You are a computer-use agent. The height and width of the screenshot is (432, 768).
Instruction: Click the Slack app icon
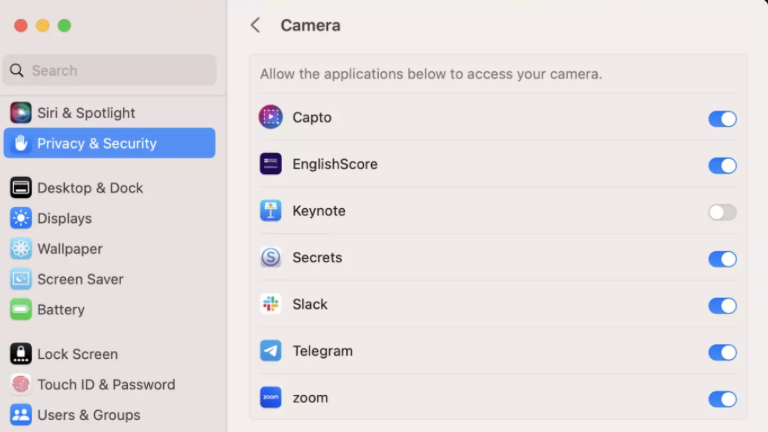(270, 304)
